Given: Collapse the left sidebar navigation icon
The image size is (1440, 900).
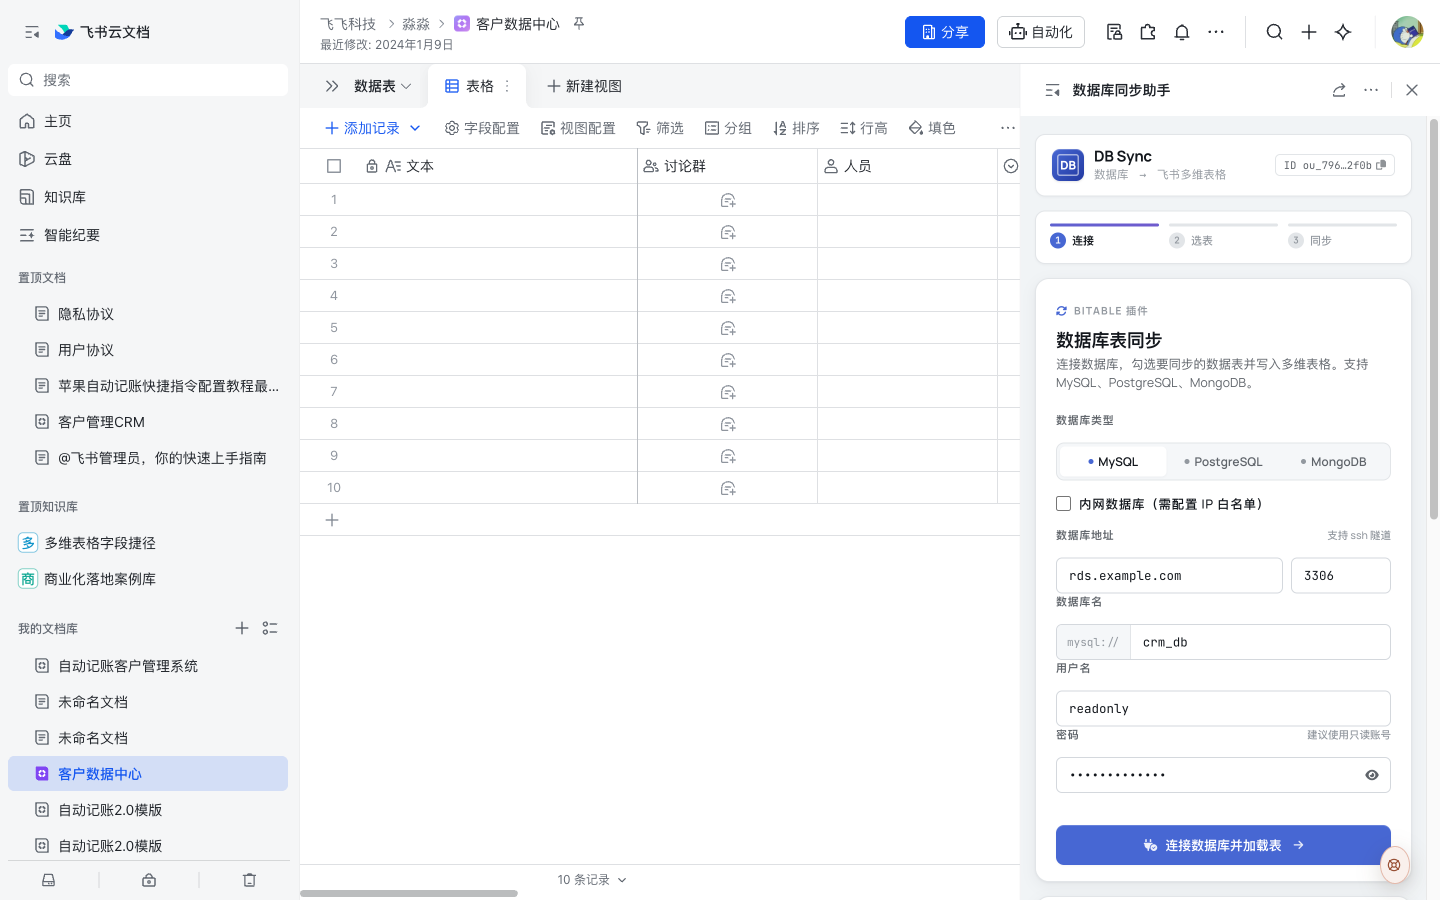Looking at the screenshot, I should tap(32, 32).
